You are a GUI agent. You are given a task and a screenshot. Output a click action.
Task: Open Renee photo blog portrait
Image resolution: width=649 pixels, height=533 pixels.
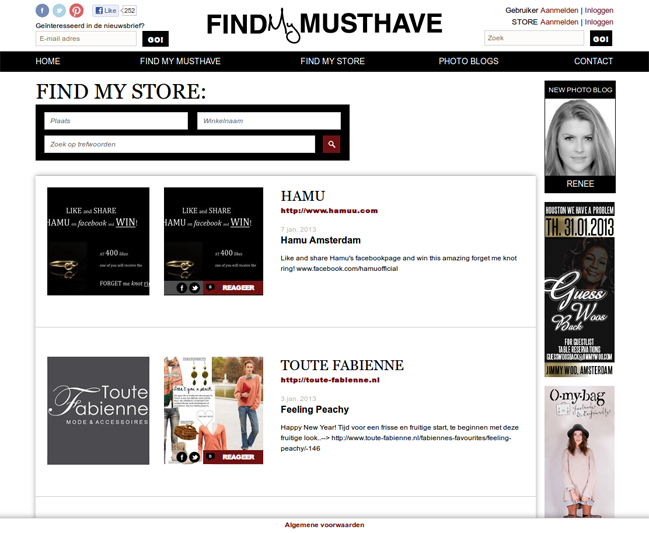coord(580,137)
